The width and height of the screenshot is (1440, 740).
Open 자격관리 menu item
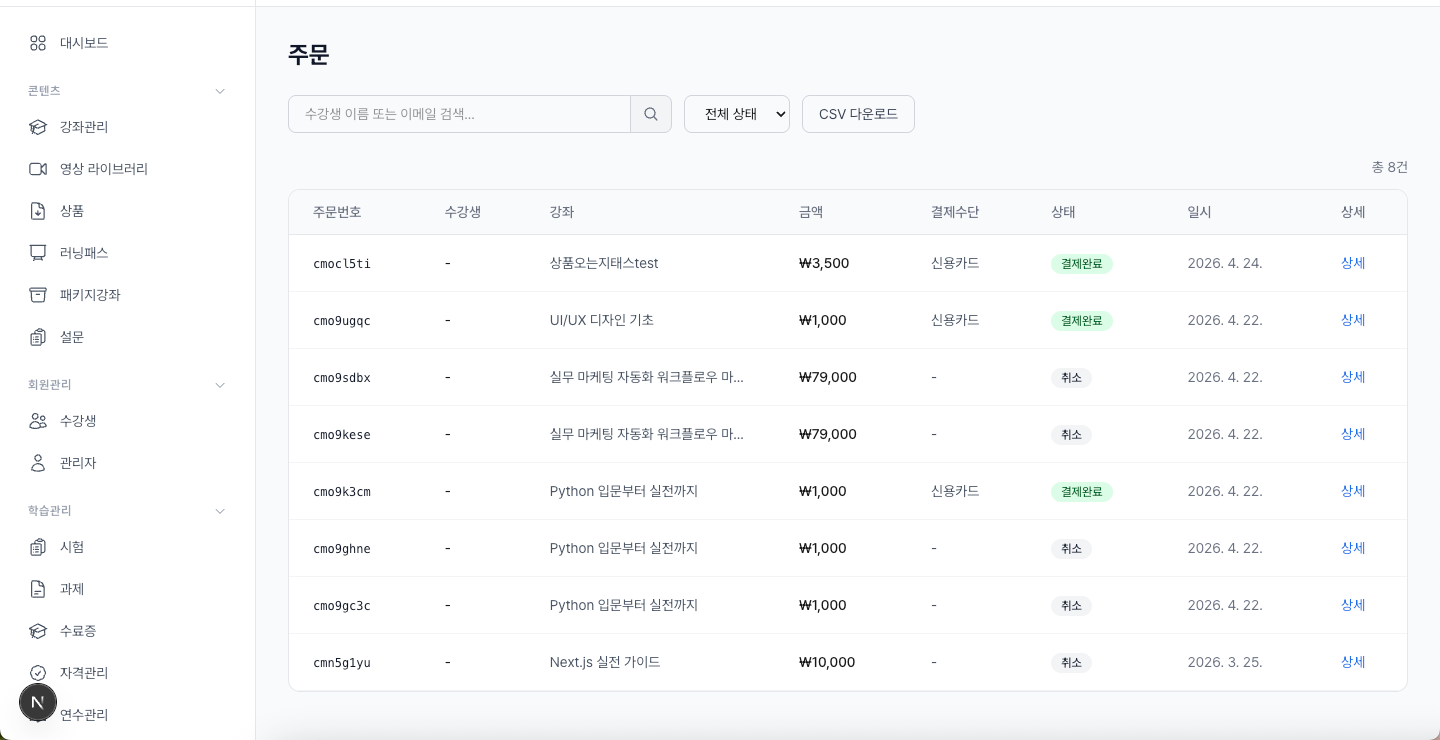[128, 673]
